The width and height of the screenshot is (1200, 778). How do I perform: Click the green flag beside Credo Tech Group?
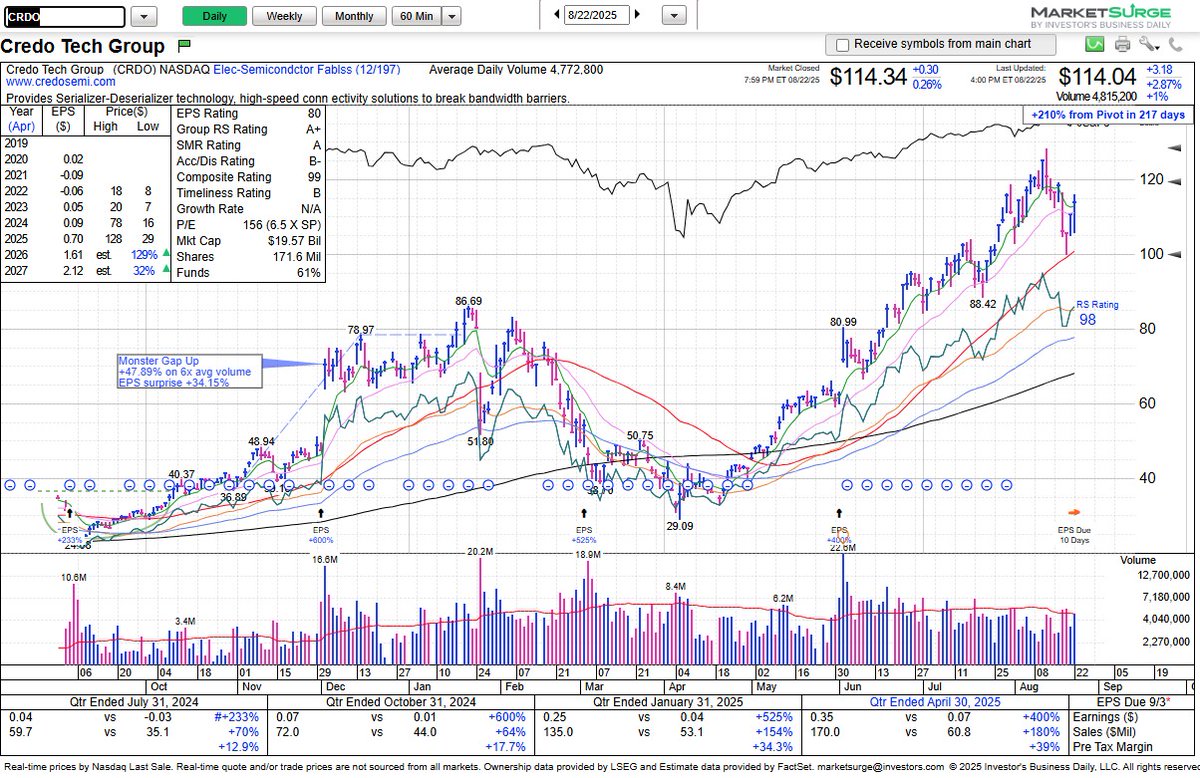(184, 45)
